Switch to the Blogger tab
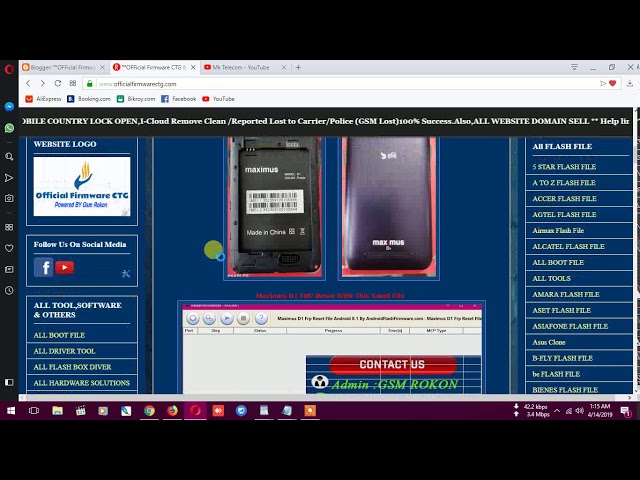 64,67
